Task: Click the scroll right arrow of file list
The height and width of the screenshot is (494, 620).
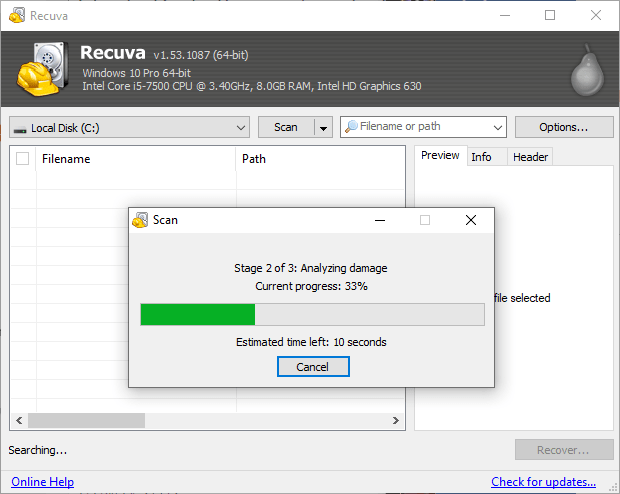Action: [x=395, y=420]
